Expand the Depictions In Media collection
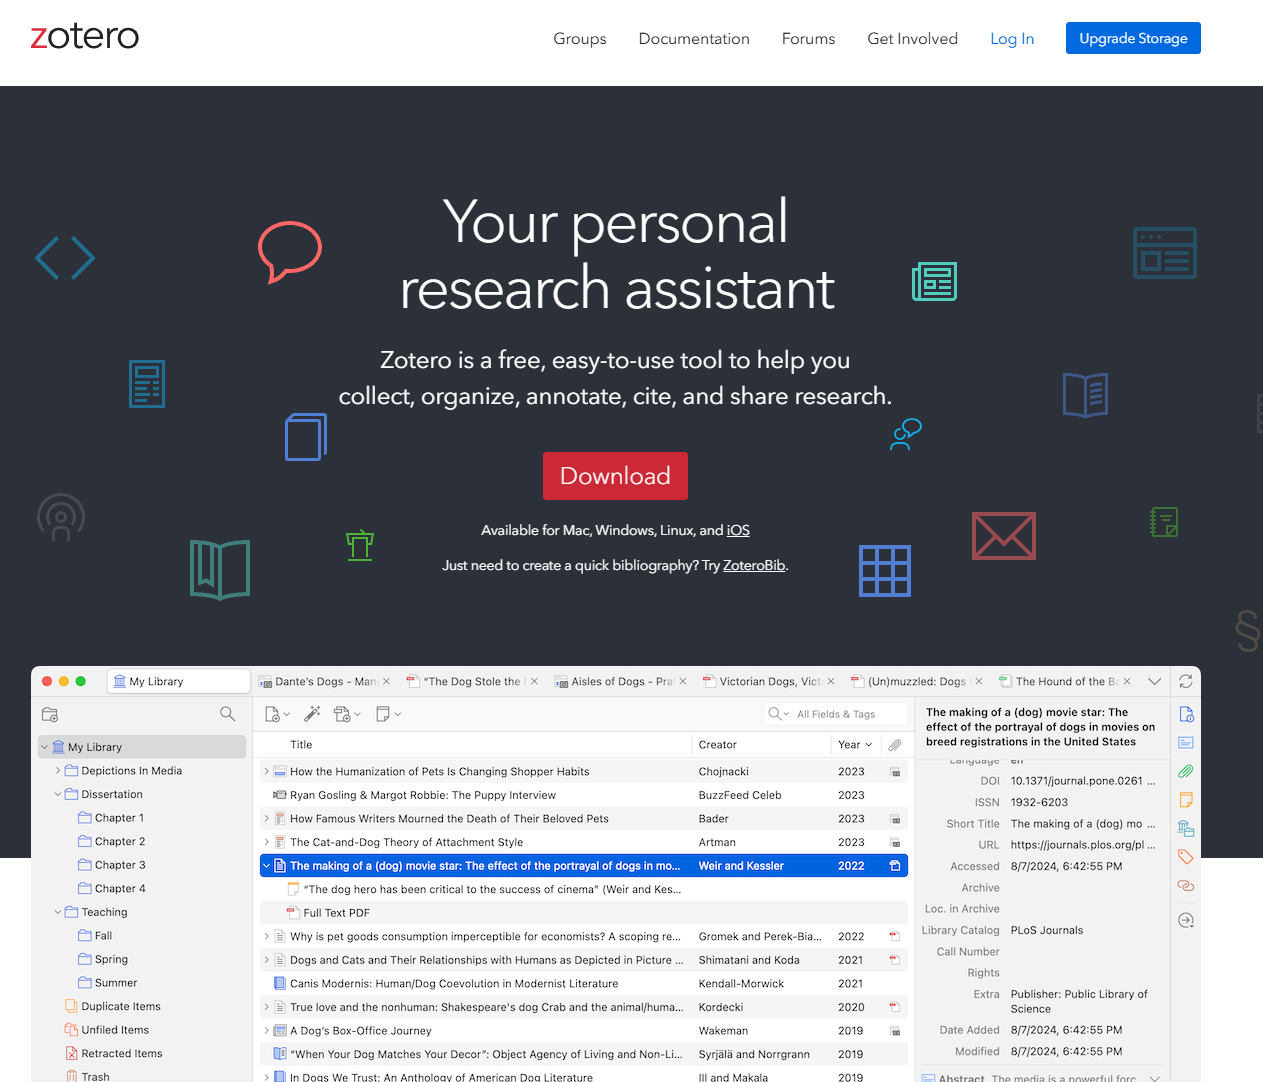Screen dimensions: 1263x1082 pos(60,770)
